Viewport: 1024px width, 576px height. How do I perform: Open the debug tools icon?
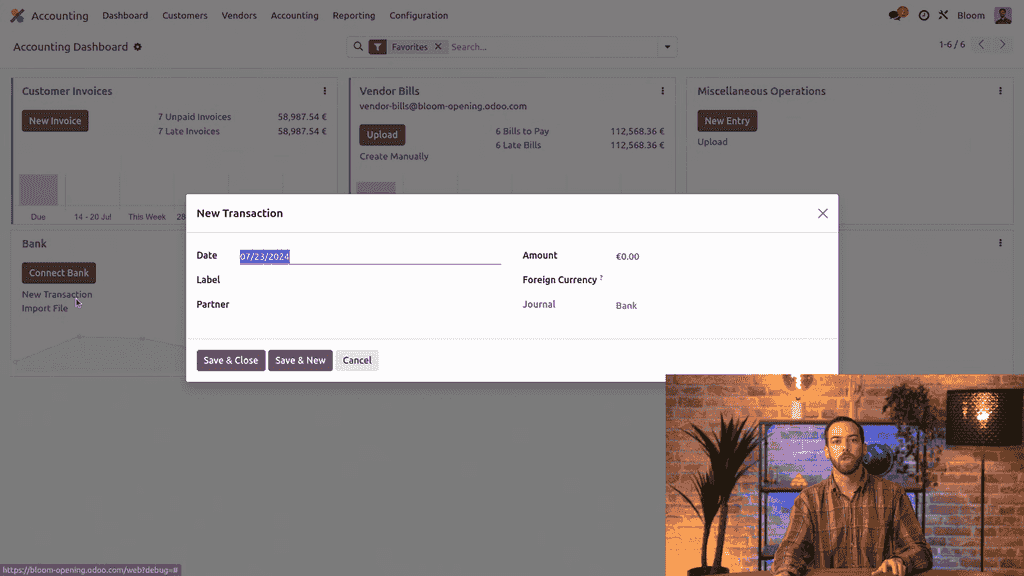tap(942, 15)
